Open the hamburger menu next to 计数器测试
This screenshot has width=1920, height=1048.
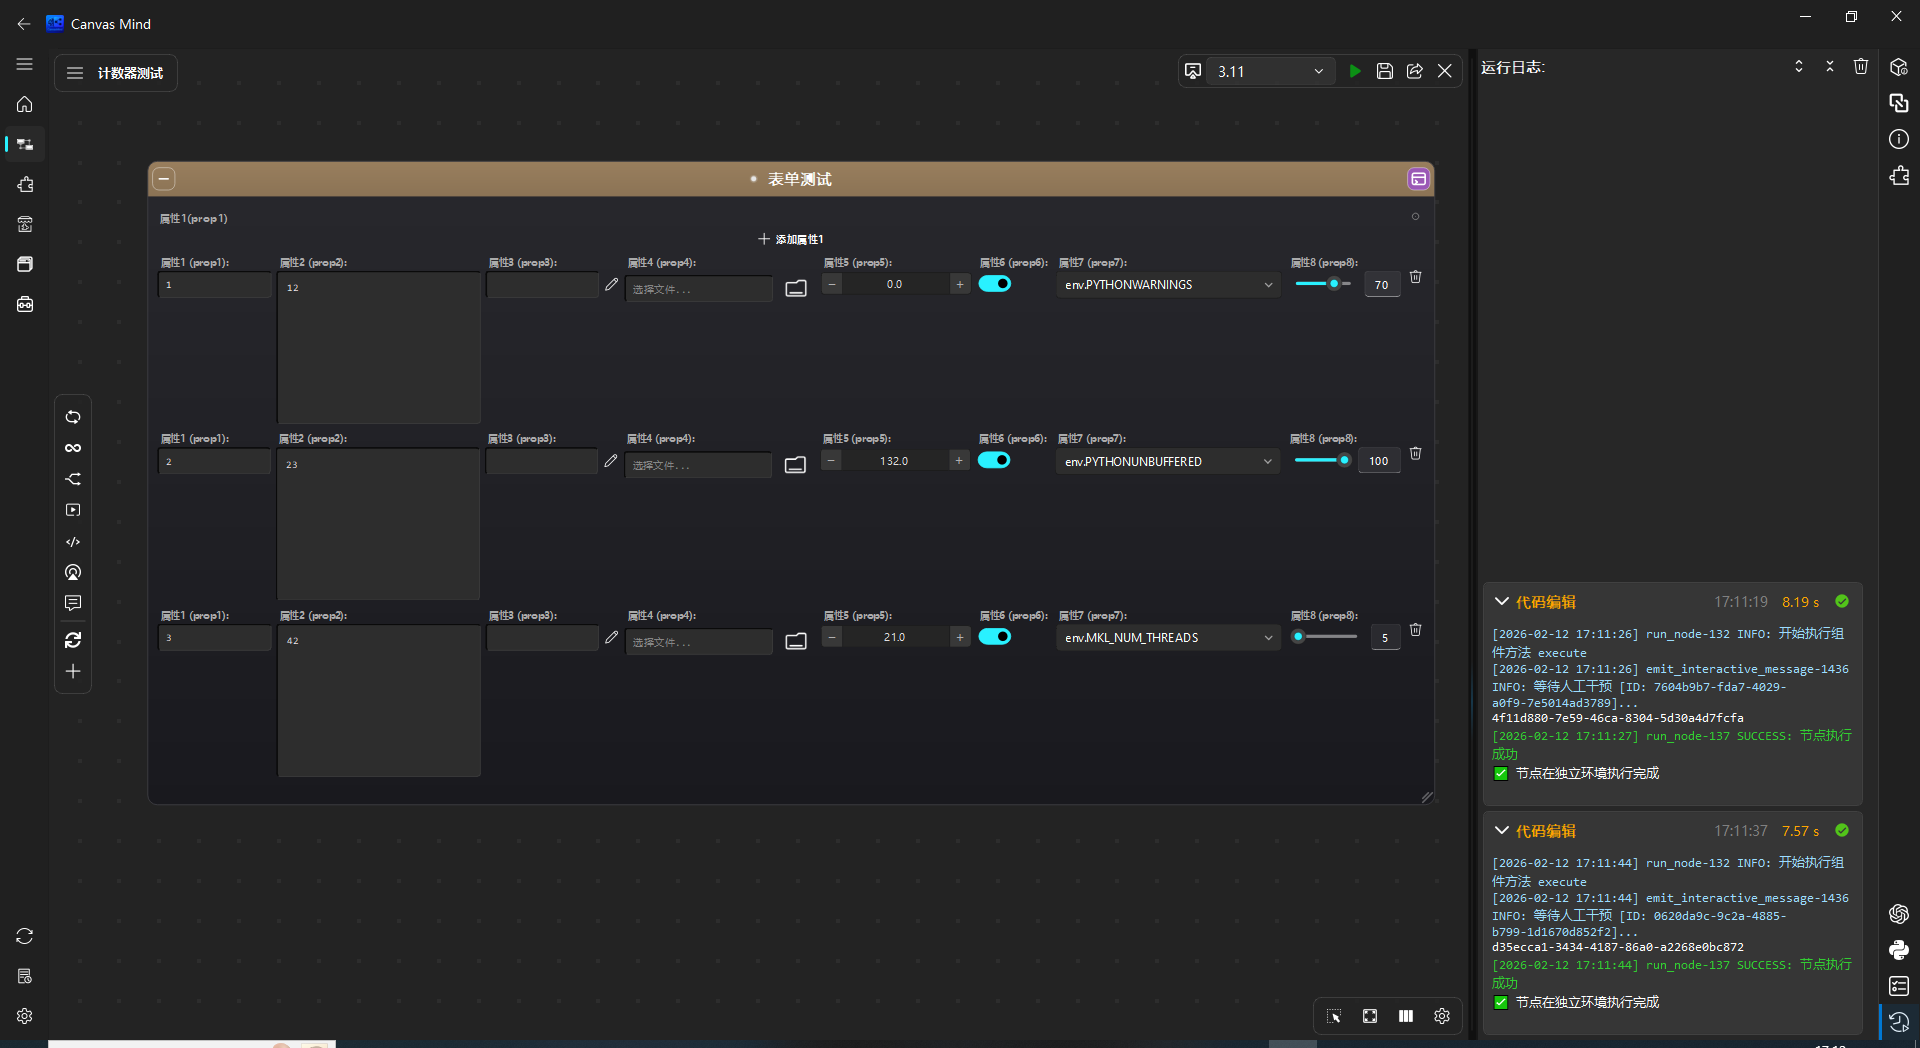(75, 73)
